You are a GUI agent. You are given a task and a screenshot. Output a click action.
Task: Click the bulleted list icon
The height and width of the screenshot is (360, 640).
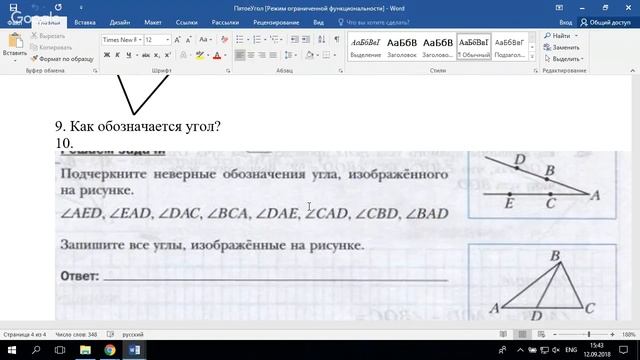240,40
